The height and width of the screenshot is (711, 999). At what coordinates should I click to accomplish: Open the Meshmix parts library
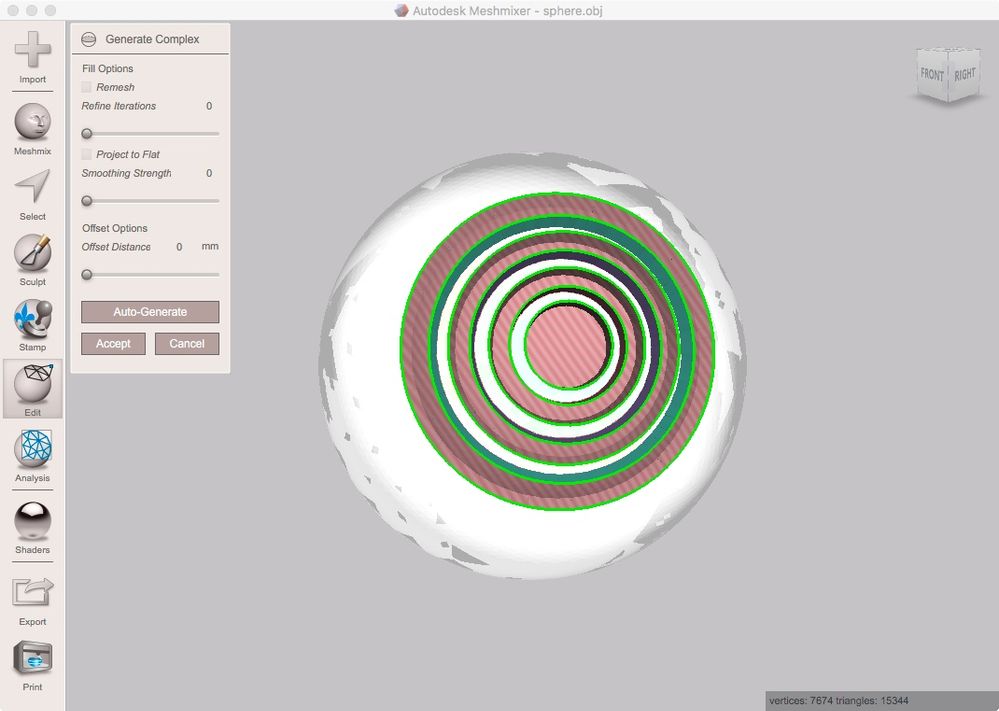coord(32,130)
